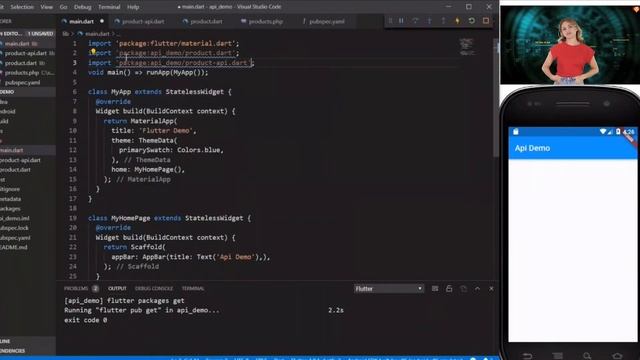Open the Go menu
The width and height of the screenshot is (640, 360).
63,7
